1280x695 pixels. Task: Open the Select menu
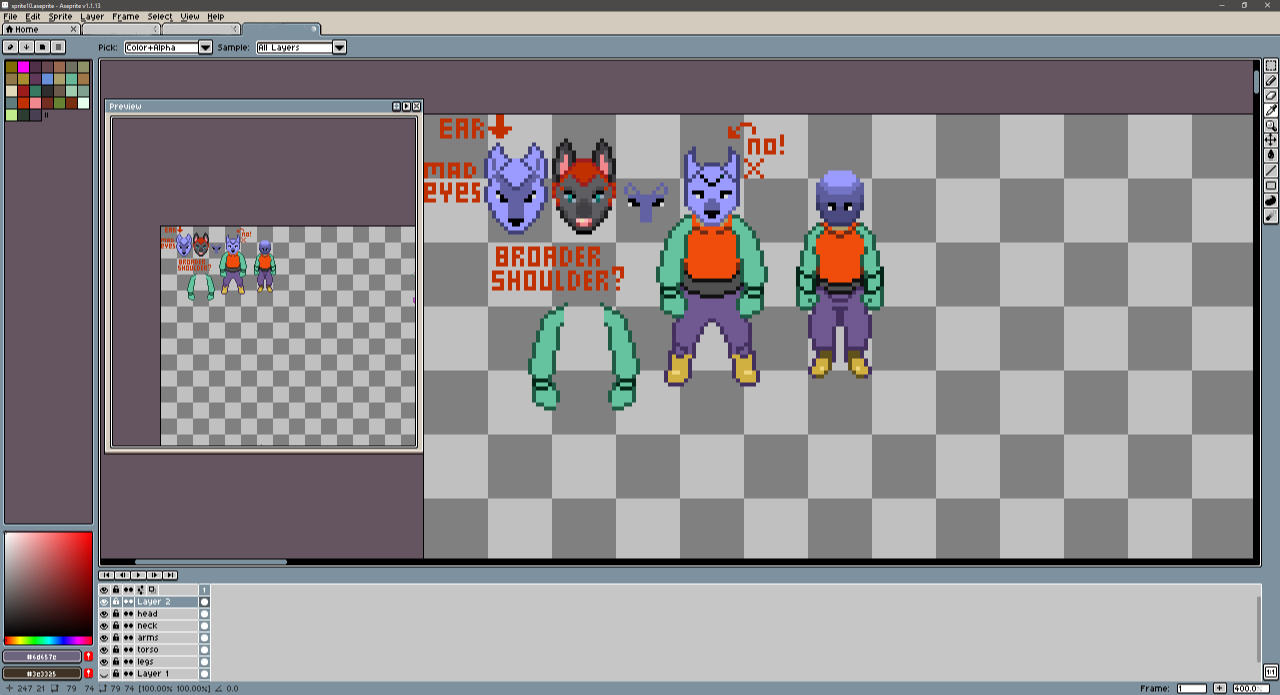(x=160, y=17)
